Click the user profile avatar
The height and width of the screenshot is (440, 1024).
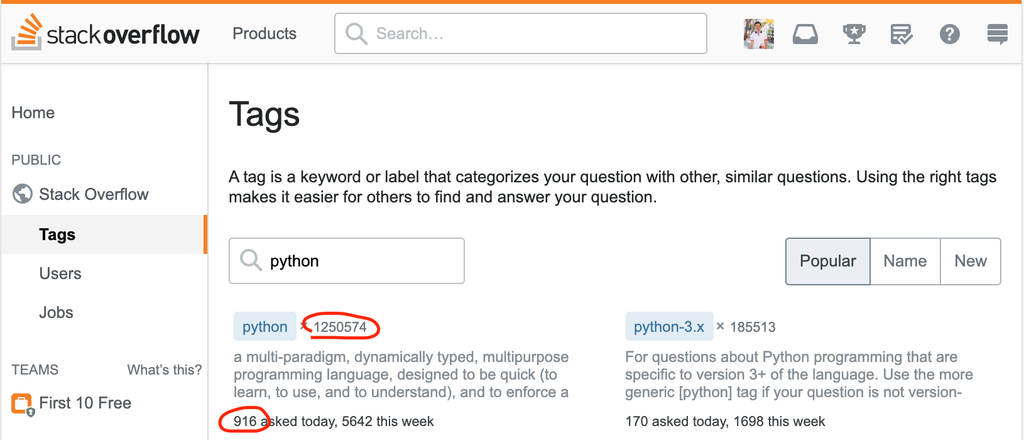(759, 34)
